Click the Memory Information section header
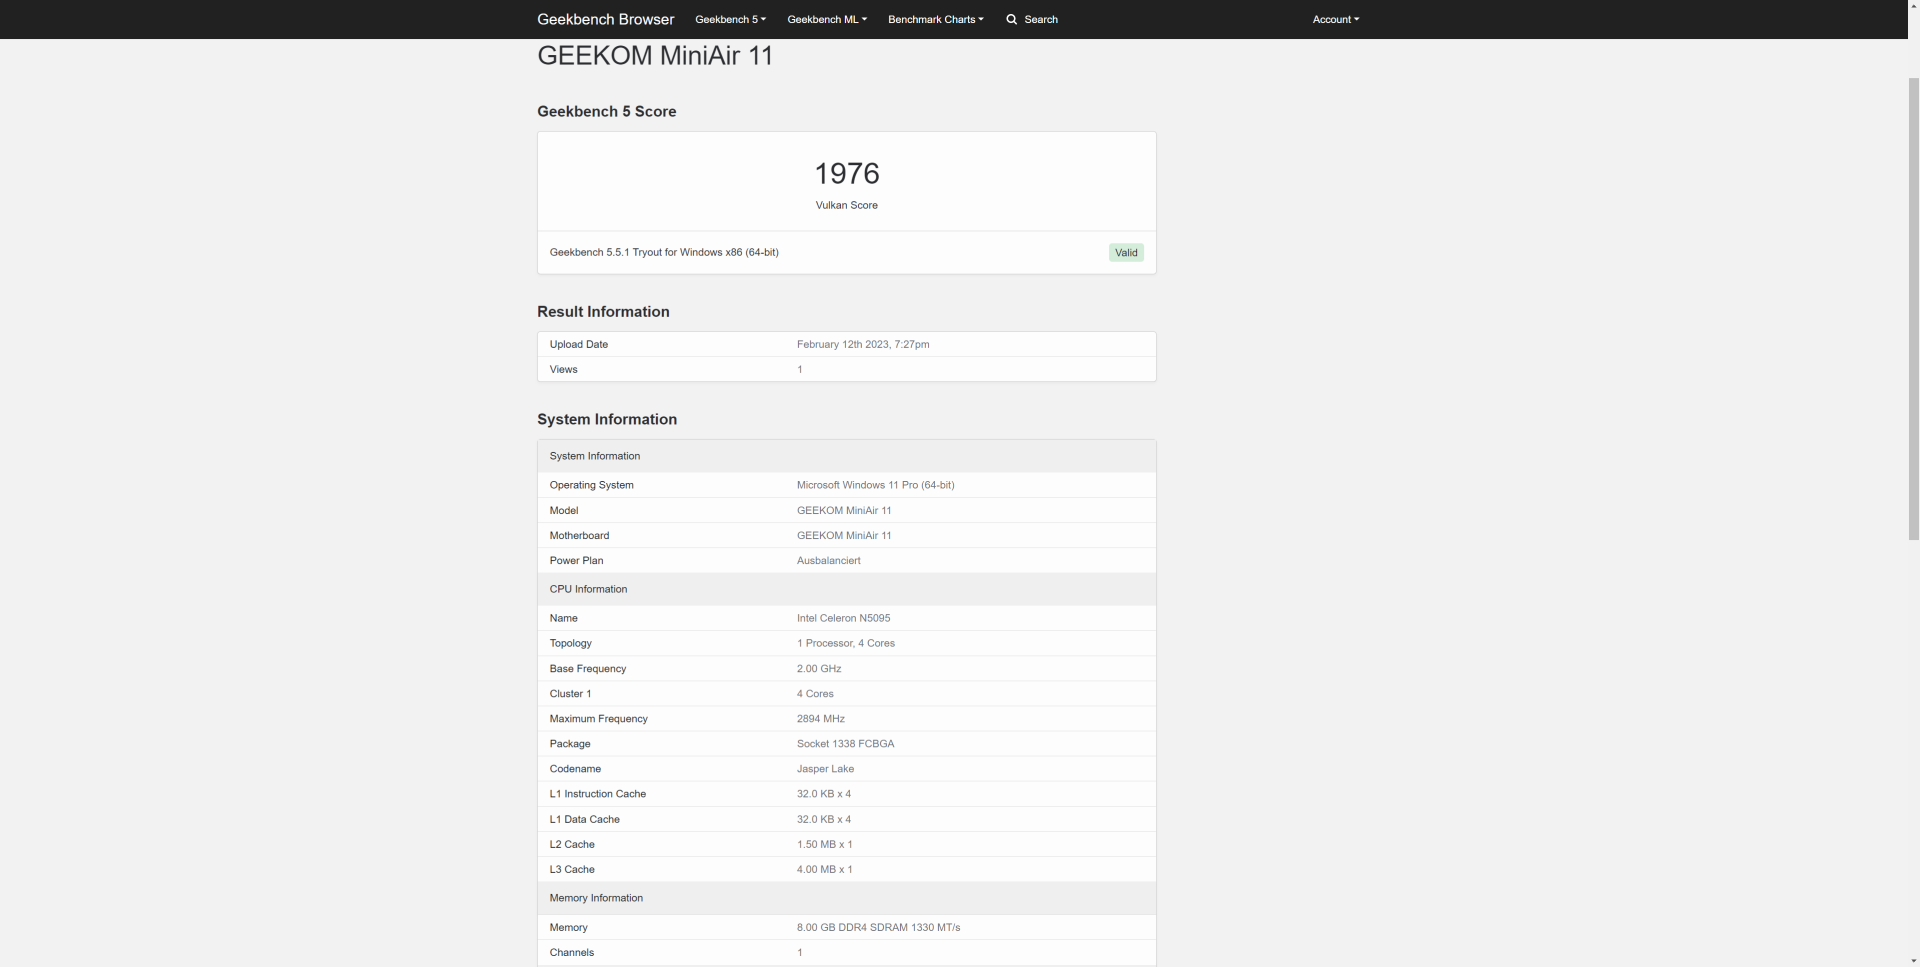The width and height of the screenshot is (1920, 967). pyautogui.click(x=847, y=898)
